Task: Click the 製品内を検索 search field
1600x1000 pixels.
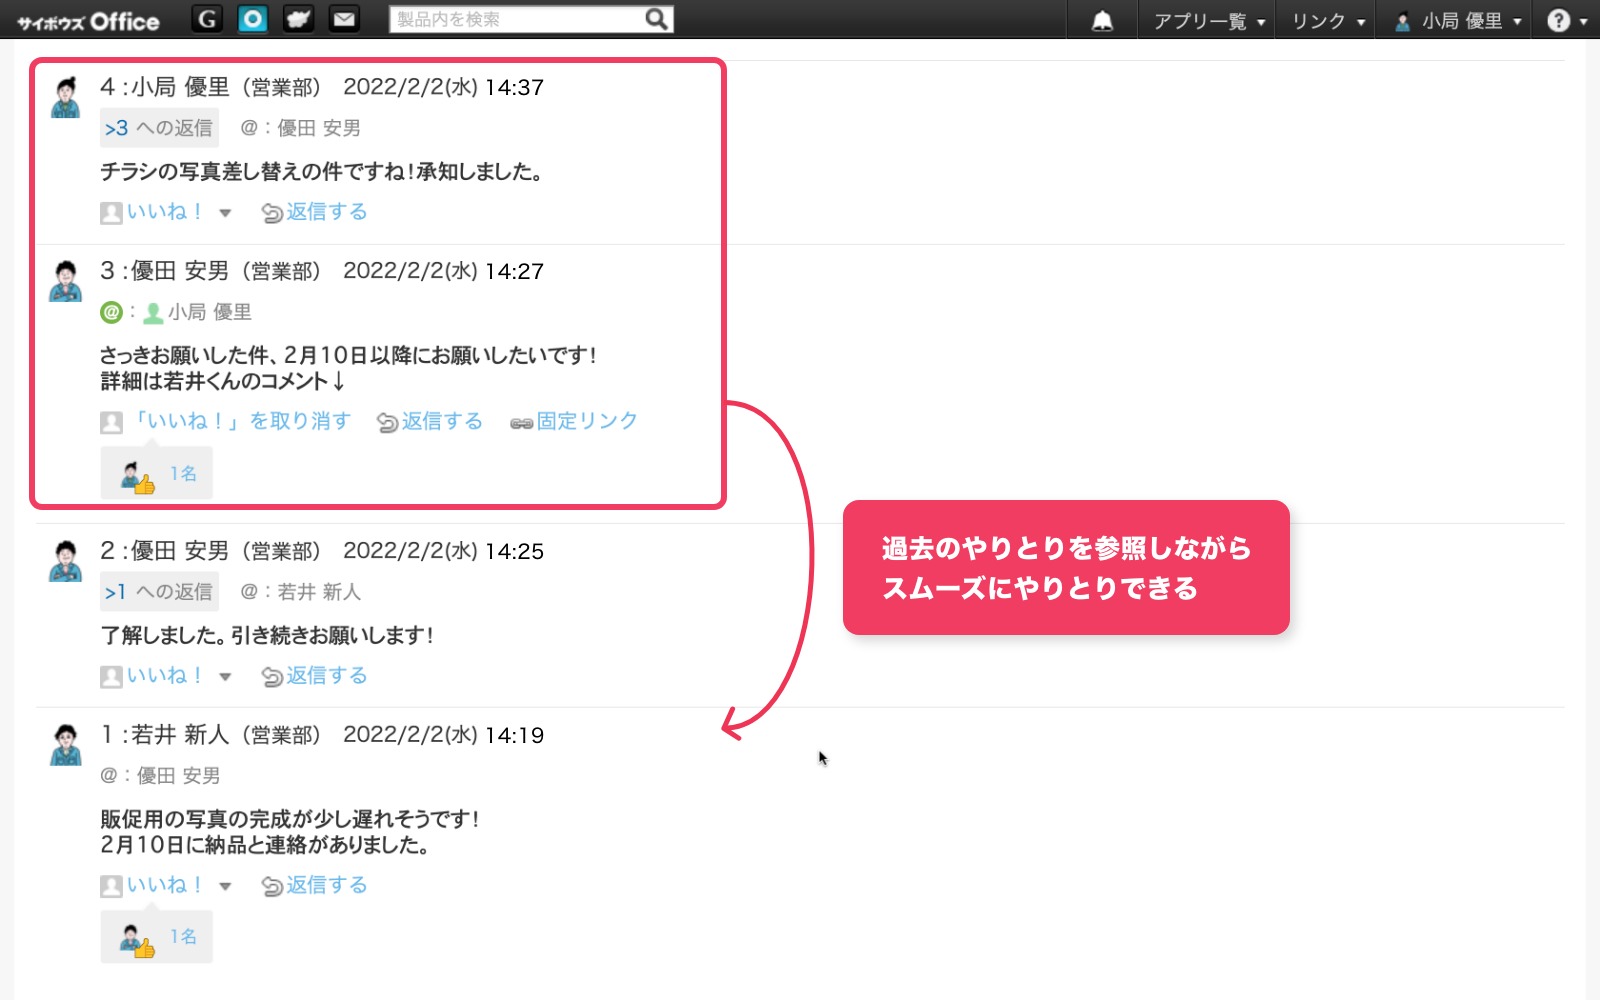Action: click(518, 19)
